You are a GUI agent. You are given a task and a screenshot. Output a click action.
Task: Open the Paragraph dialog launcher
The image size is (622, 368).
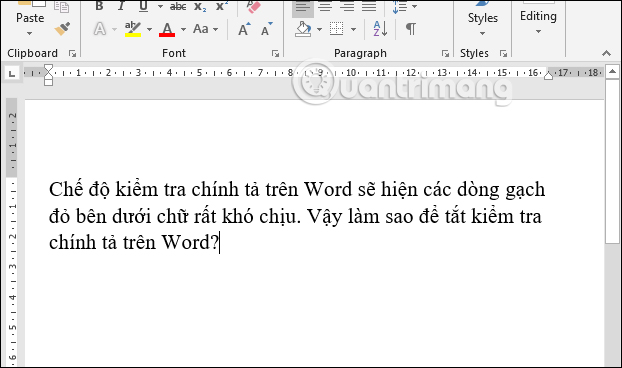[445, 54]
